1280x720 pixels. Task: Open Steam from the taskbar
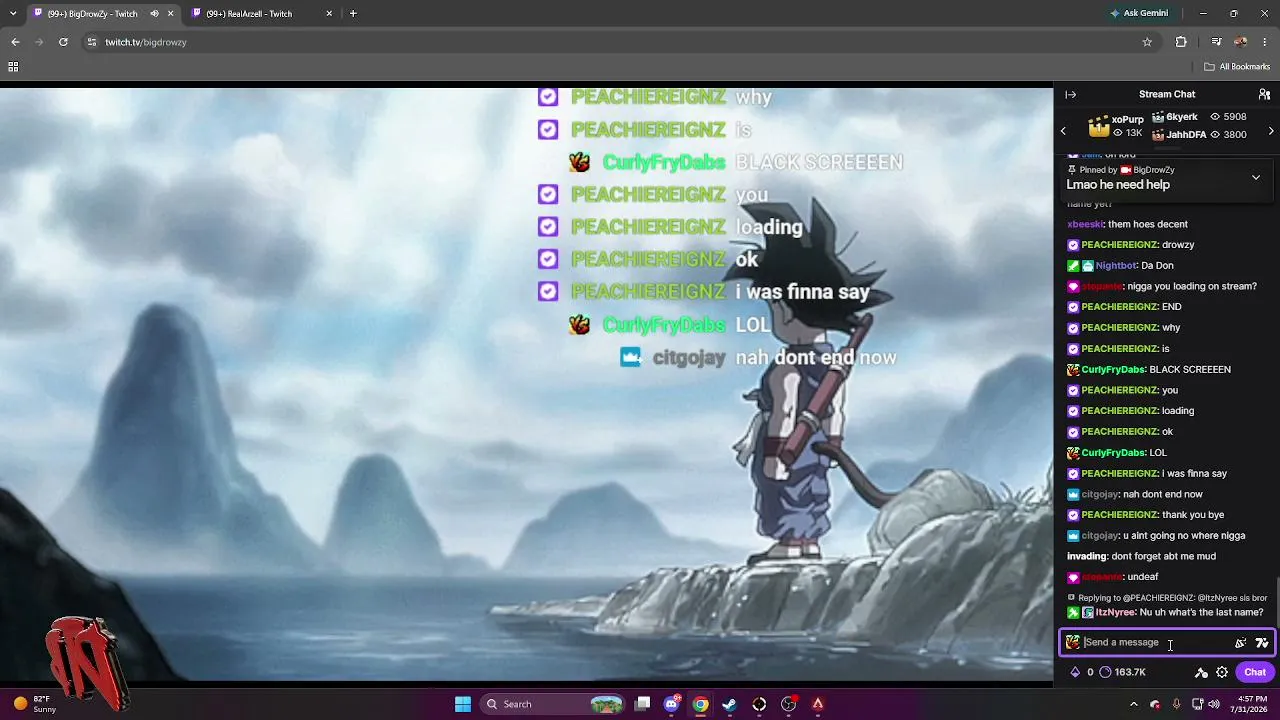point(730,704)
